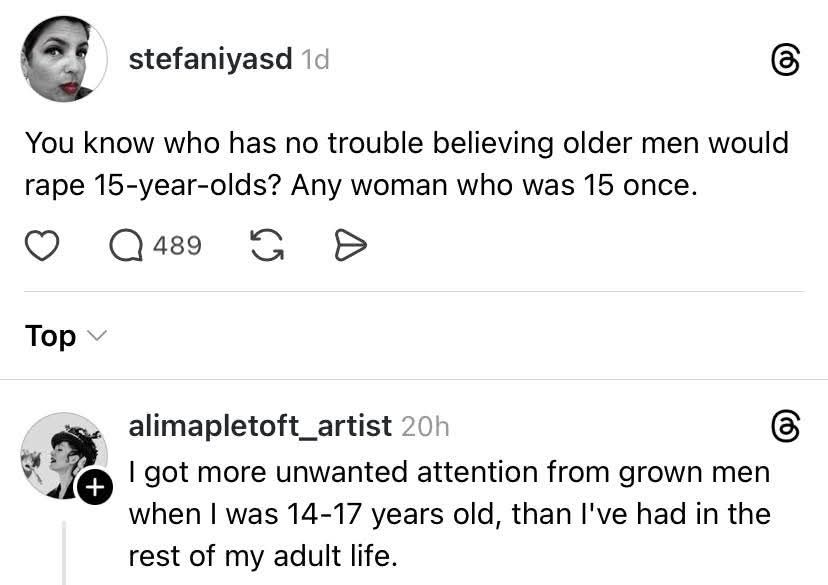This screenshot has height=585, width=828.
Task: Open stefaniyasd's profile picture
Action: pos(64,59)
